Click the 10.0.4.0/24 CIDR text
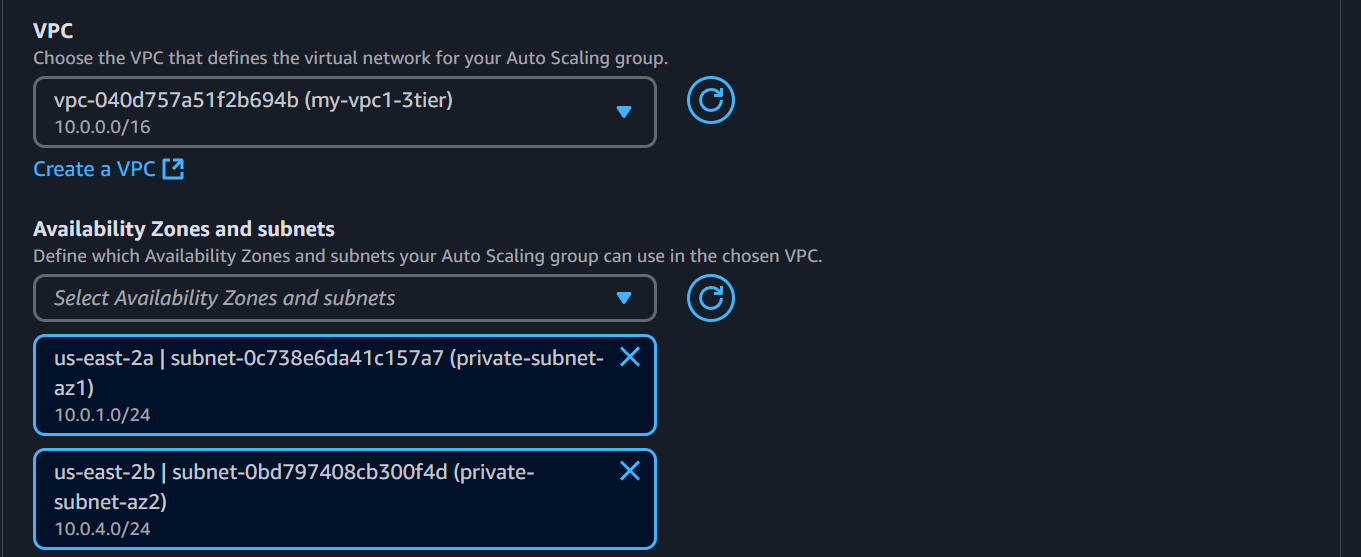 point(102,529)
